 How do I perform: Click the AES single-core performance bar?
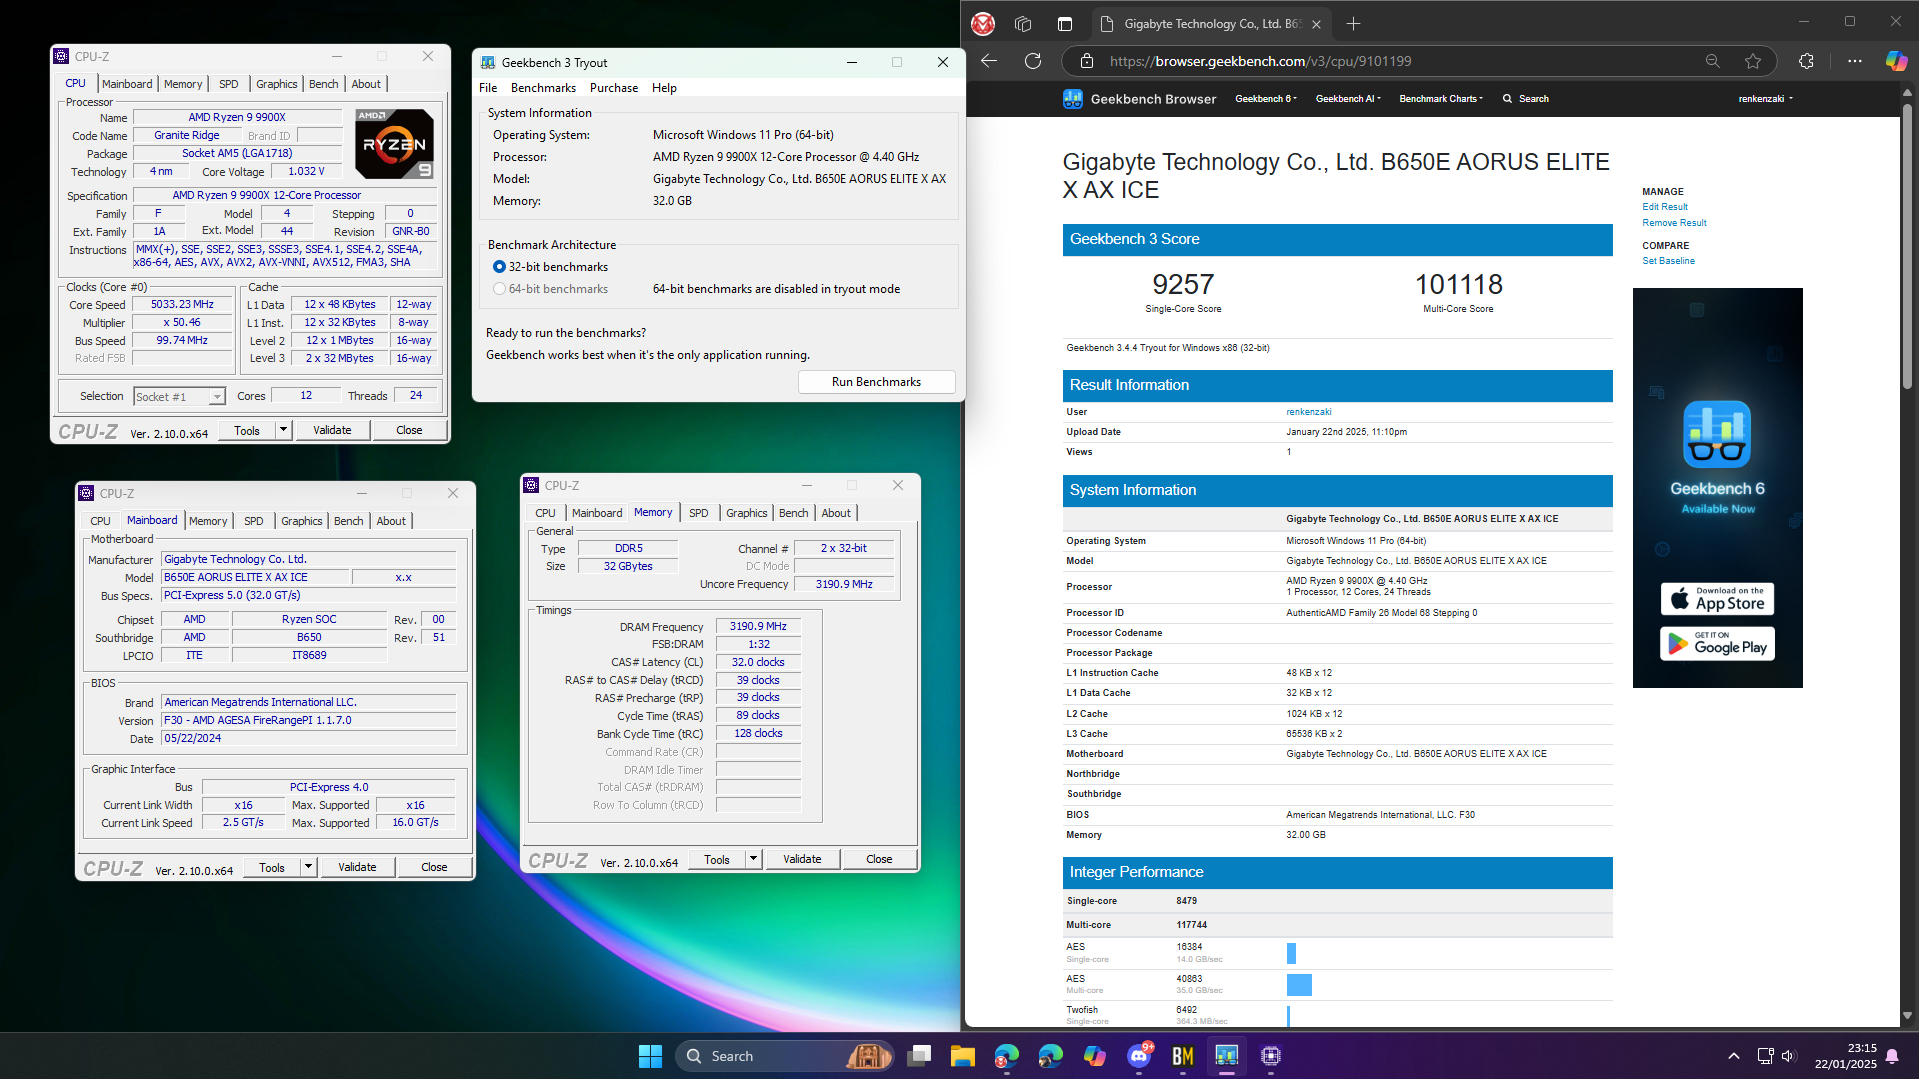1291,953
